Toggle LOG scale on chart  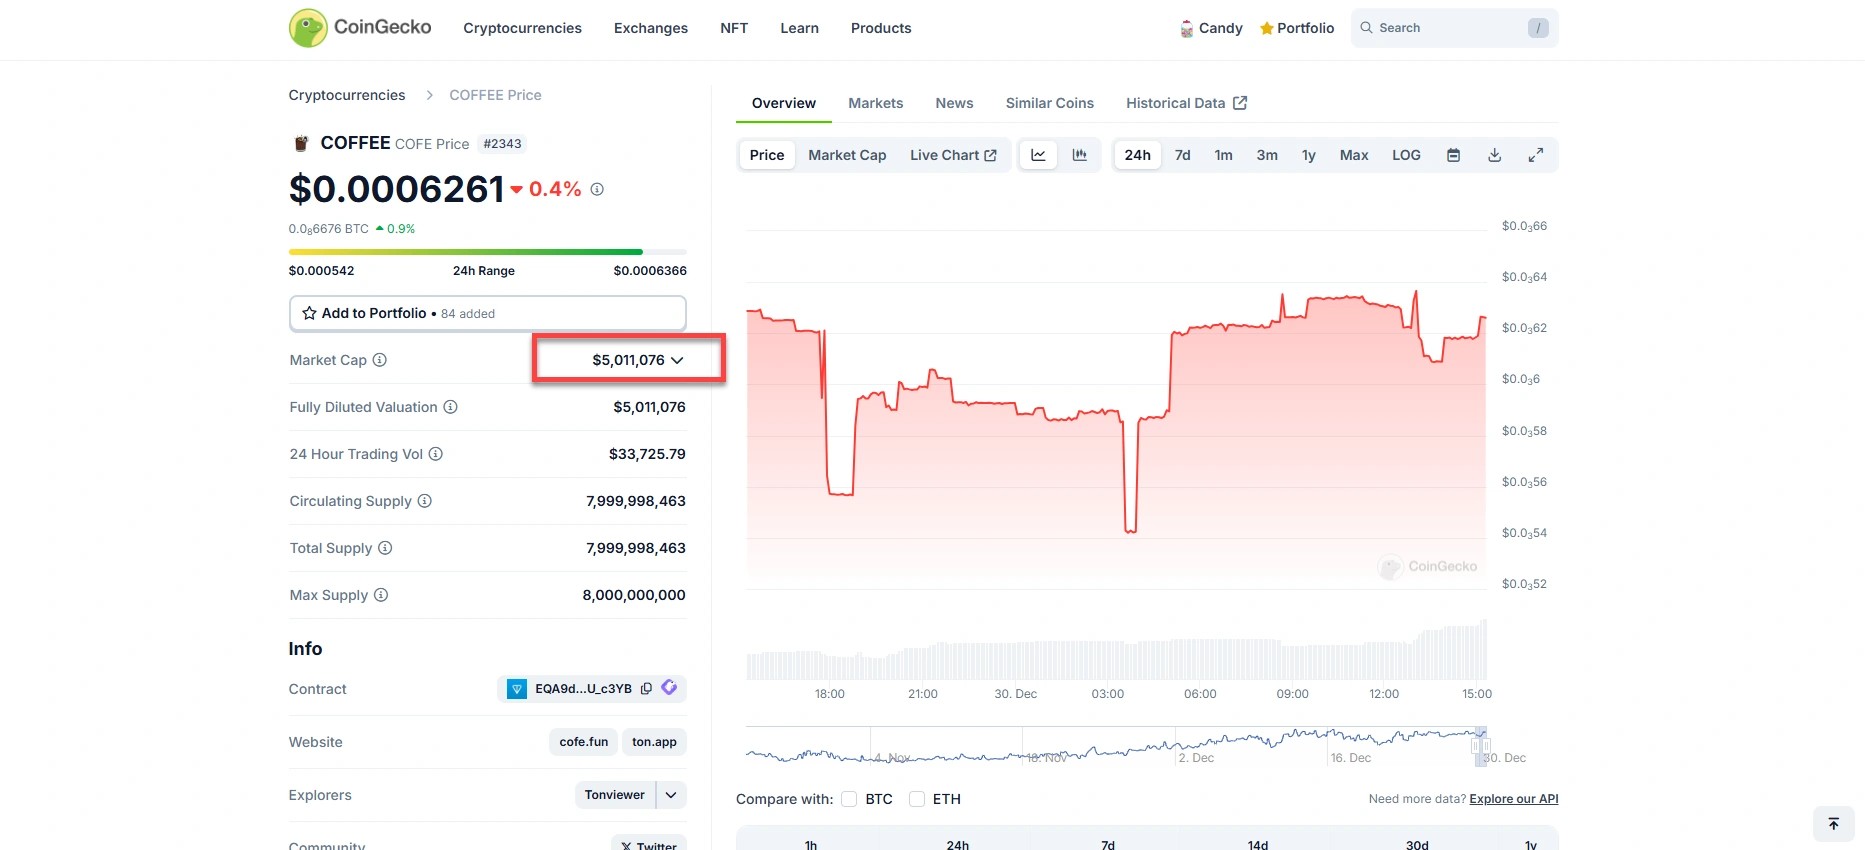(1405, 155)
